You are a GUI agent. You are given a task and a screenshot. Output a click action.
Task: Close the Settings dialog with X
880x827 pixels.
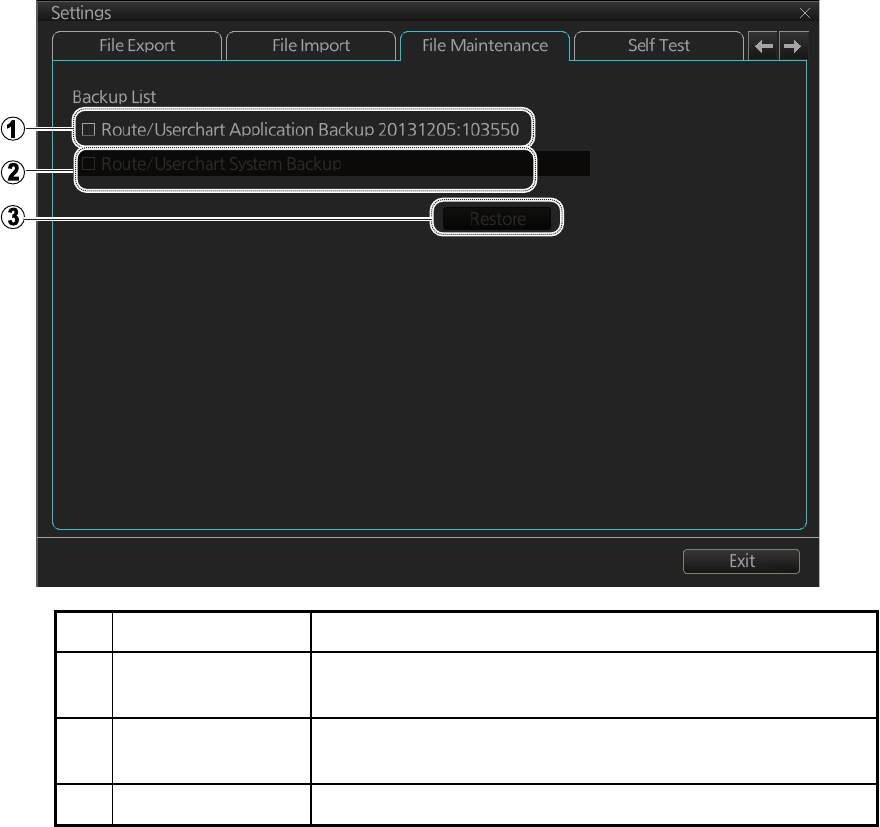coord(804,13)
